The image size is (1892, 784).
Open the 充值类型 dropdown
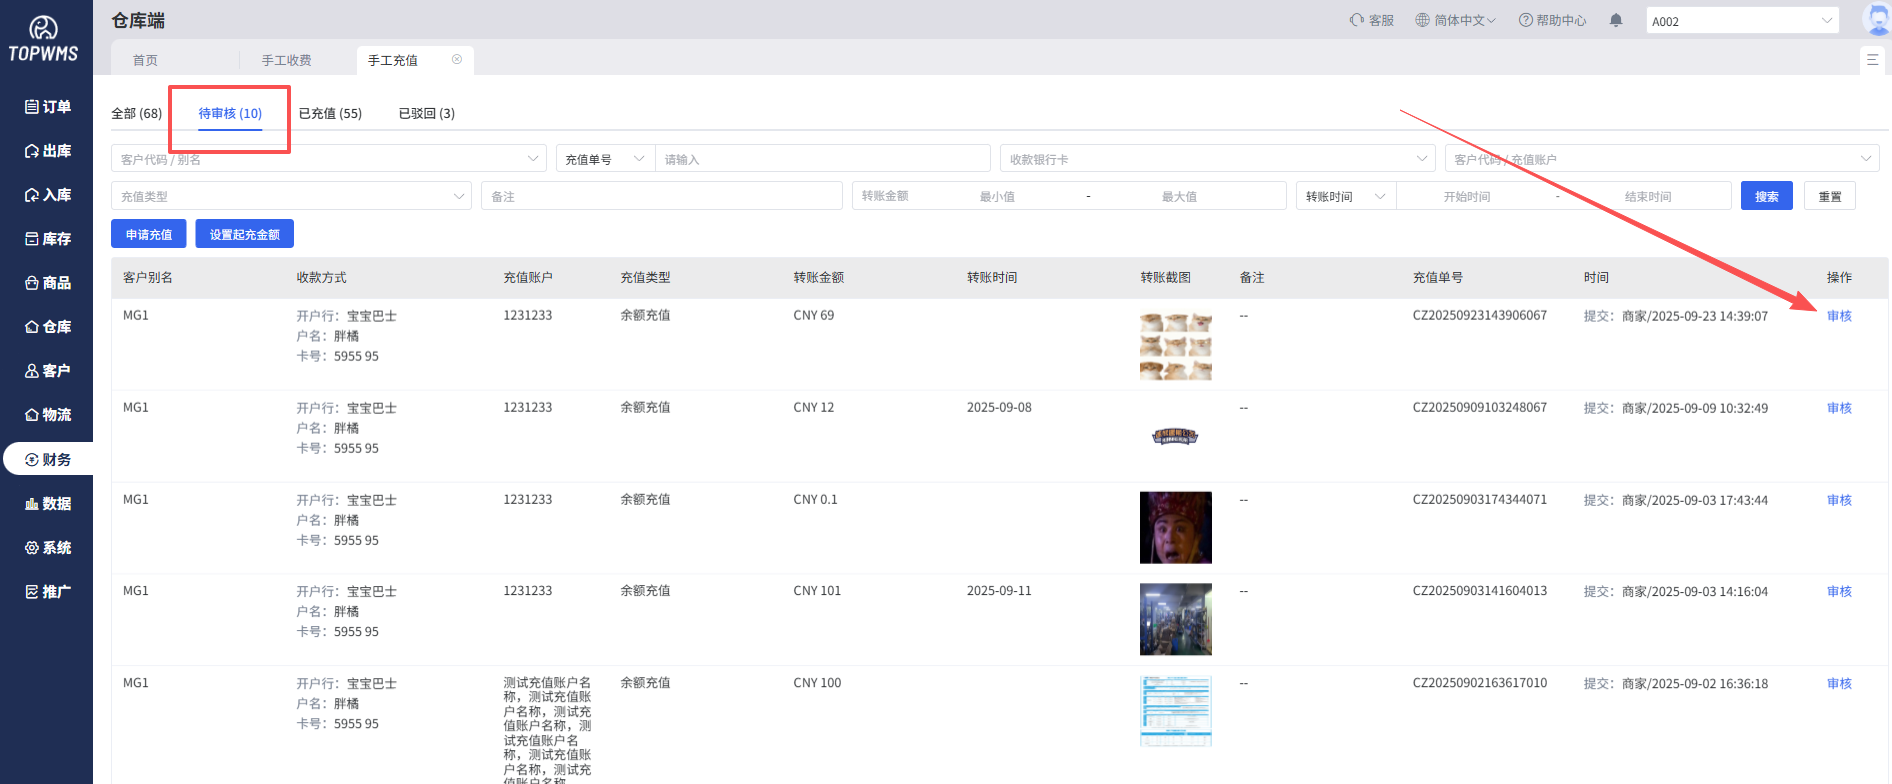292,197
